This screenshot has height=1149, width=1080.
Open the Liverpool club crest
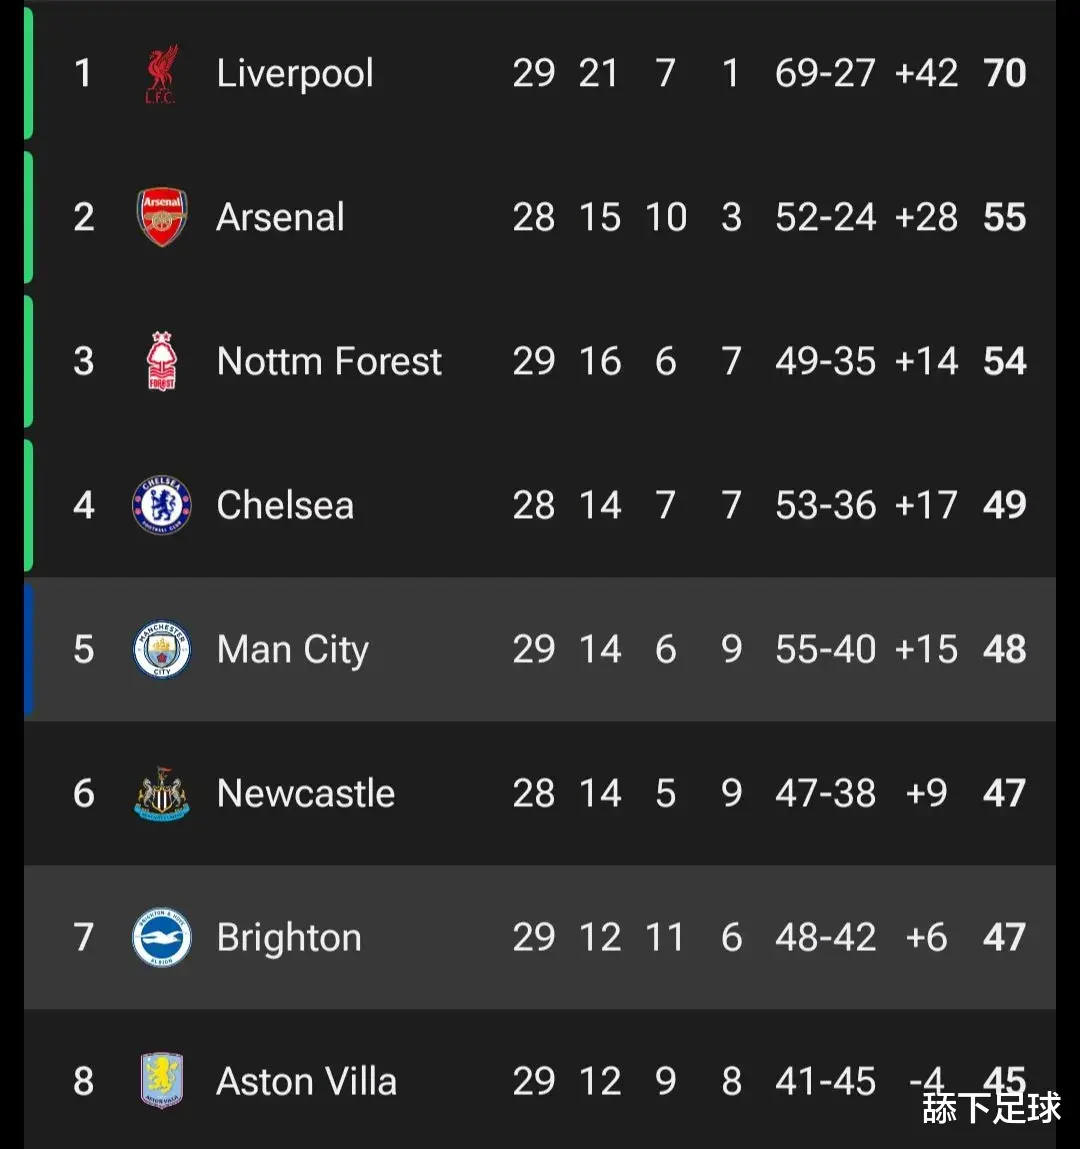pyautogui.click(x=161, y=73)
